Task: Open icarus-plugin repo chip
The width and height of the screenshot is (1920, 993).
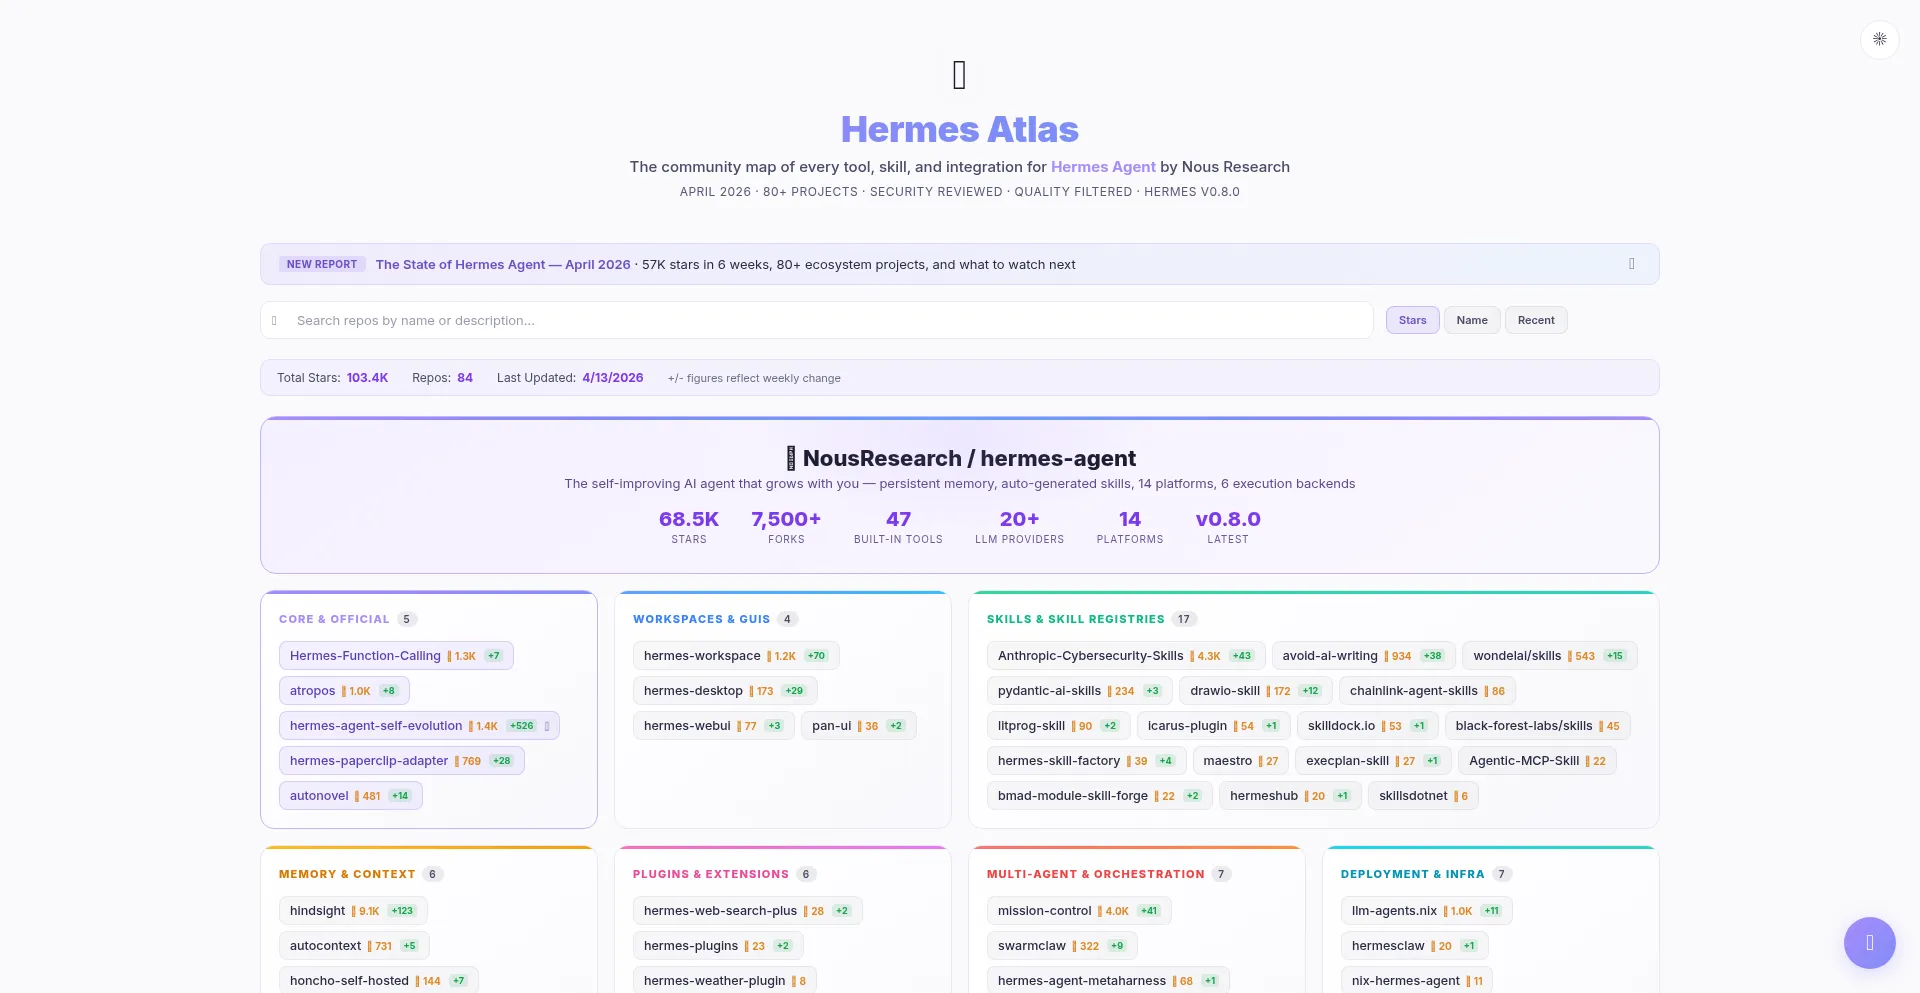Action: [x=1214, y=726]
